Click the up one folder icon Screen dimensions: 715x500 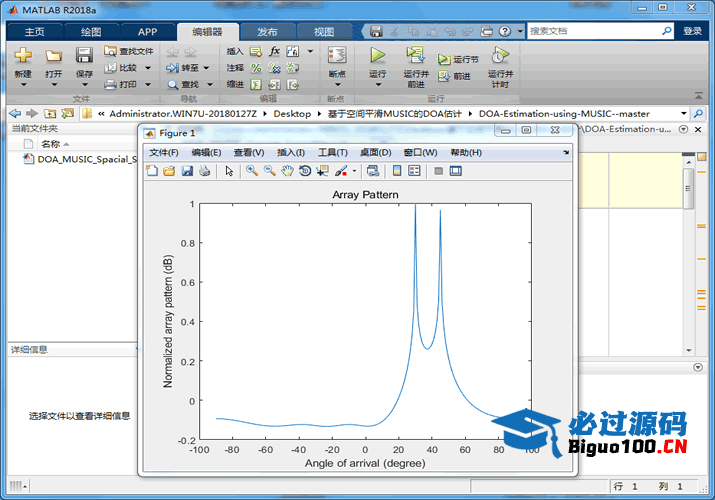coord(50,113)
